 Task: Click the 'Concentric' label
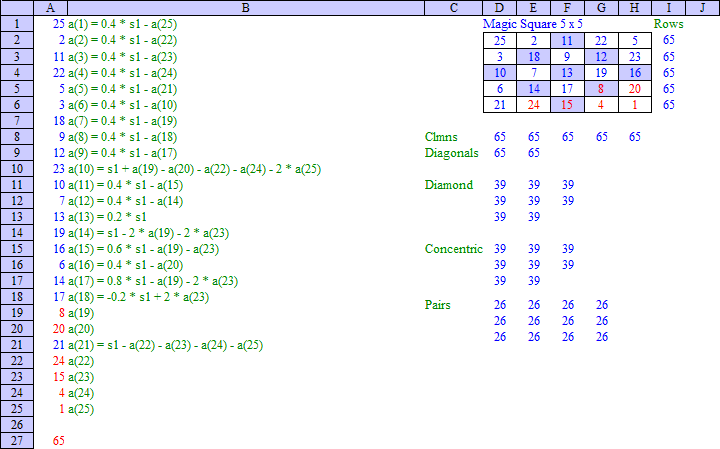click(454, 249)
